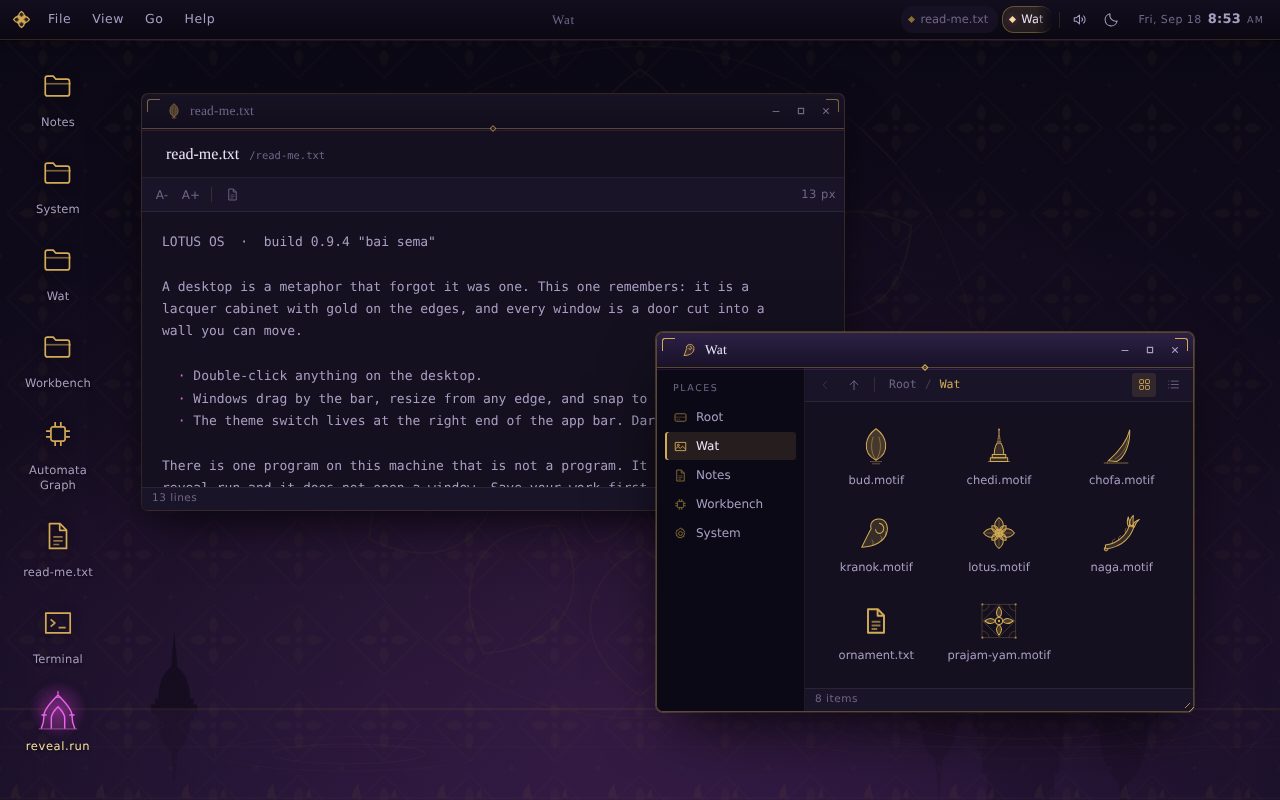Open kranok.motif in the Wat window
The width and height of the screenshot is (1280, 800).
coord(876,545)
